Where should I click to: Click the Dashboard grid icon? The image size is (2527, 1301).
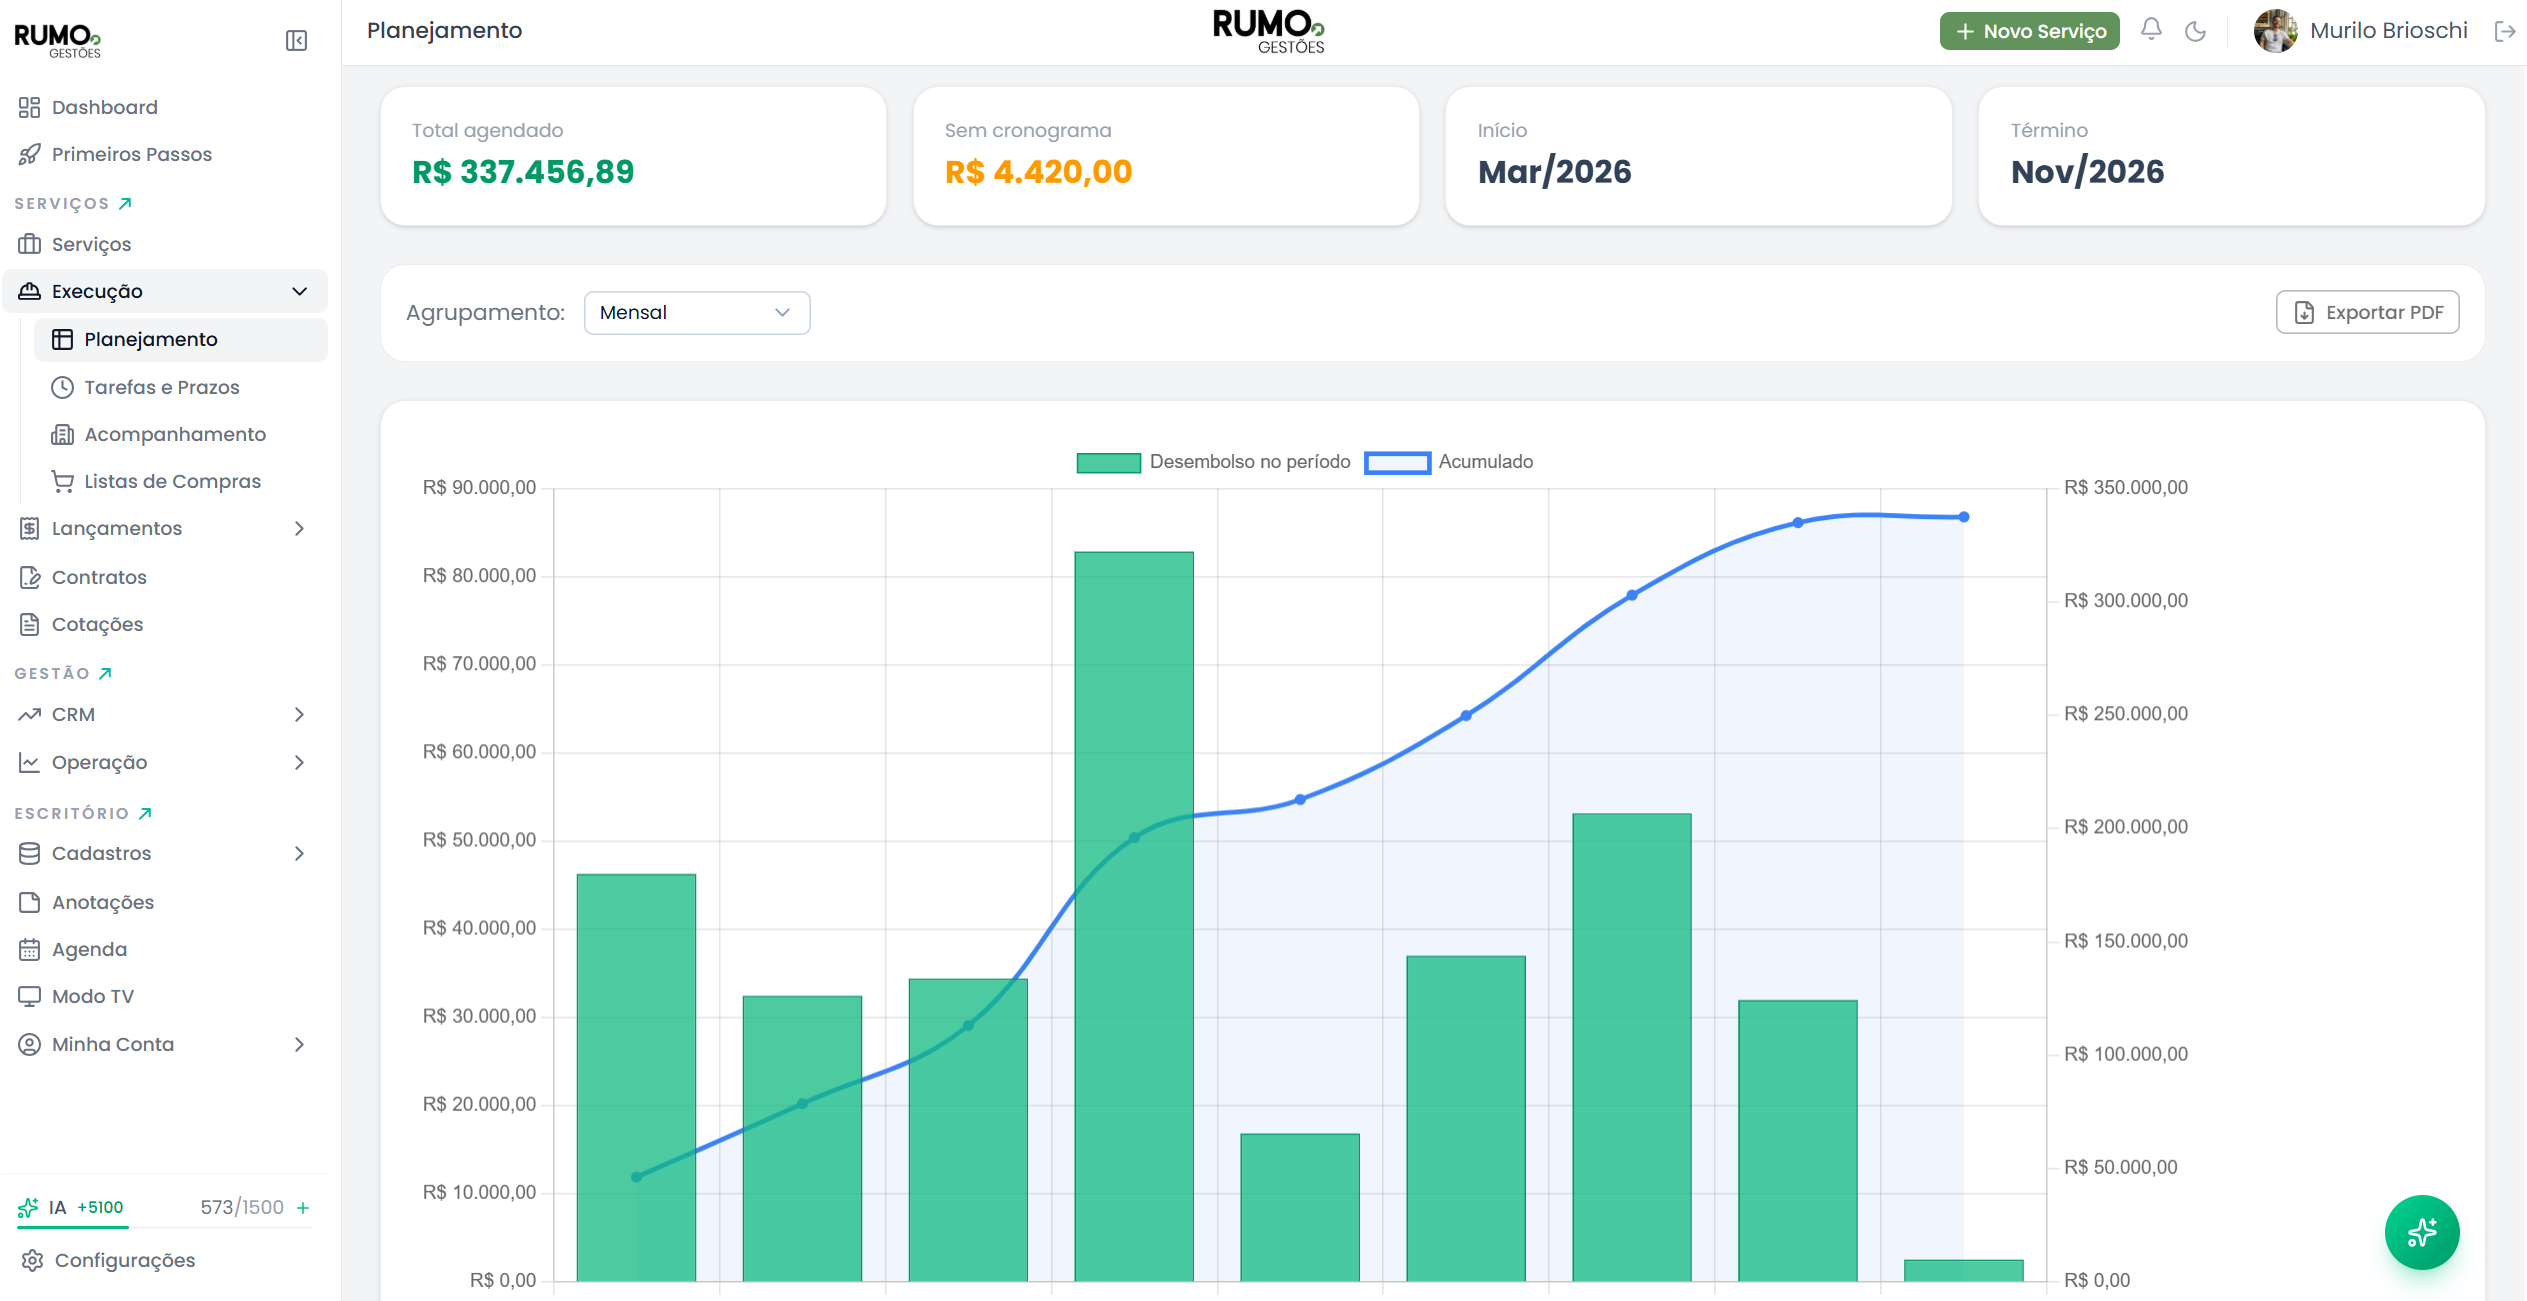pos(30,107)
